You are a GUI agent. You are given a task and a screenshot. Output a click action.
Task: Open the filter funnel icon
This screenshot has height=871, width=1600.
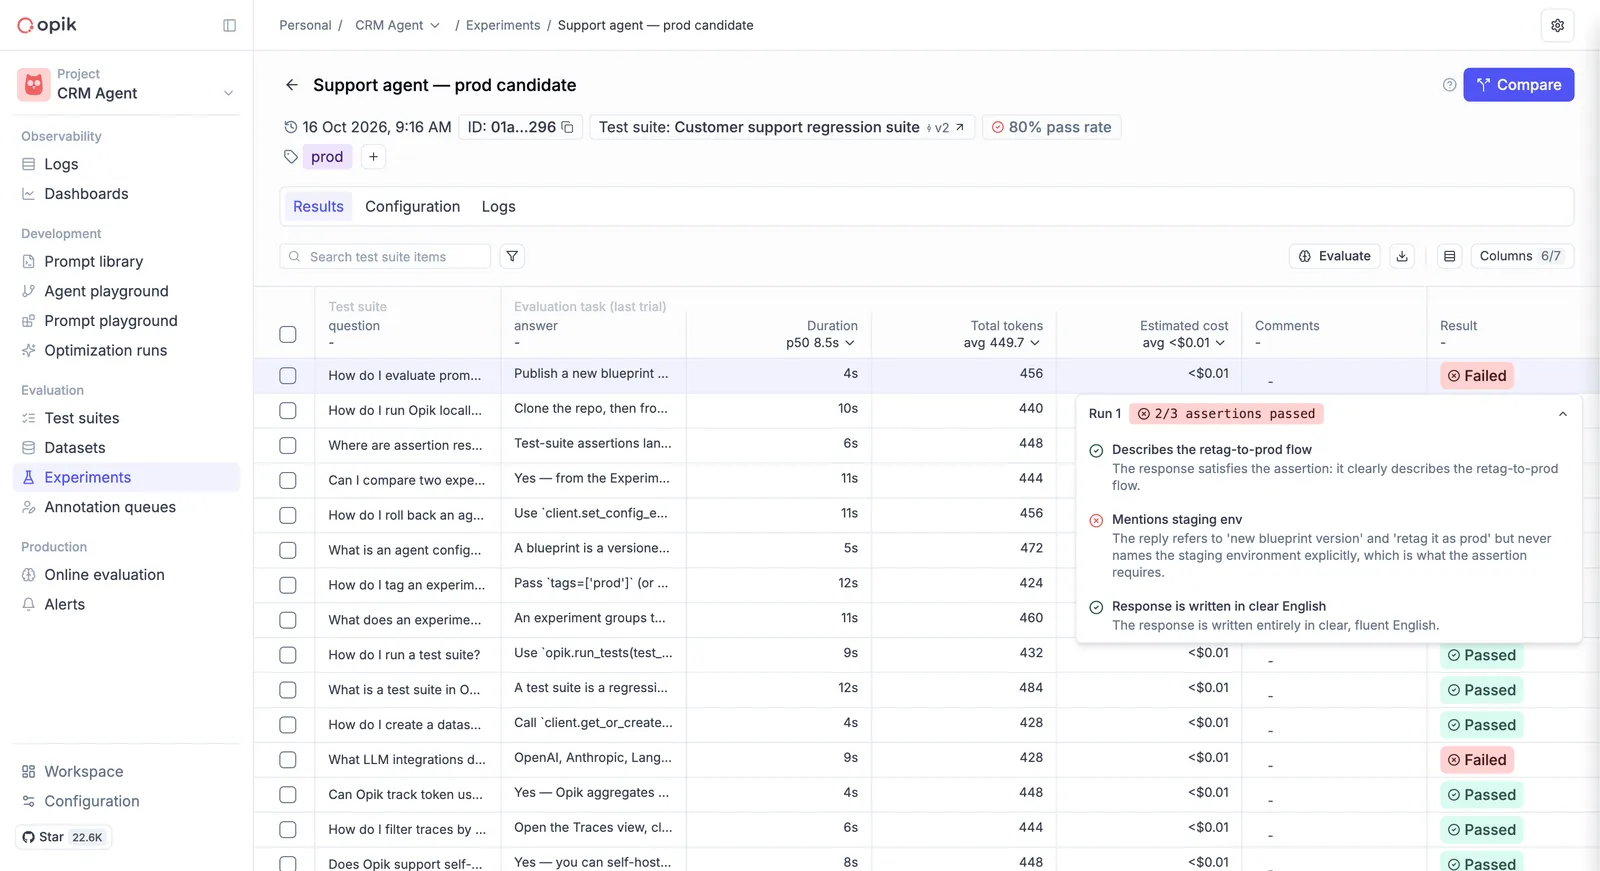tap(512, 256)
